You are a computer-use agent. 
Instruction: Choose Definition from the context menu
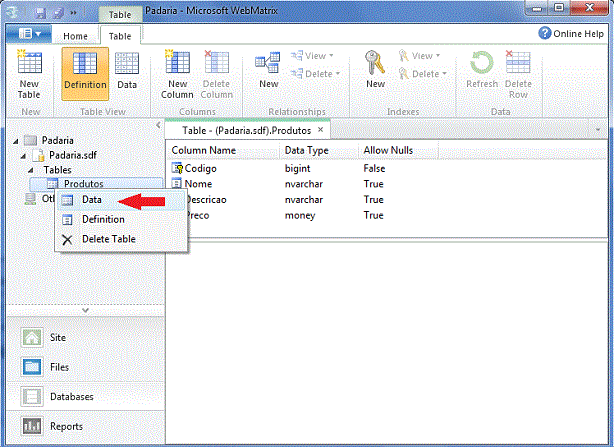121,219
